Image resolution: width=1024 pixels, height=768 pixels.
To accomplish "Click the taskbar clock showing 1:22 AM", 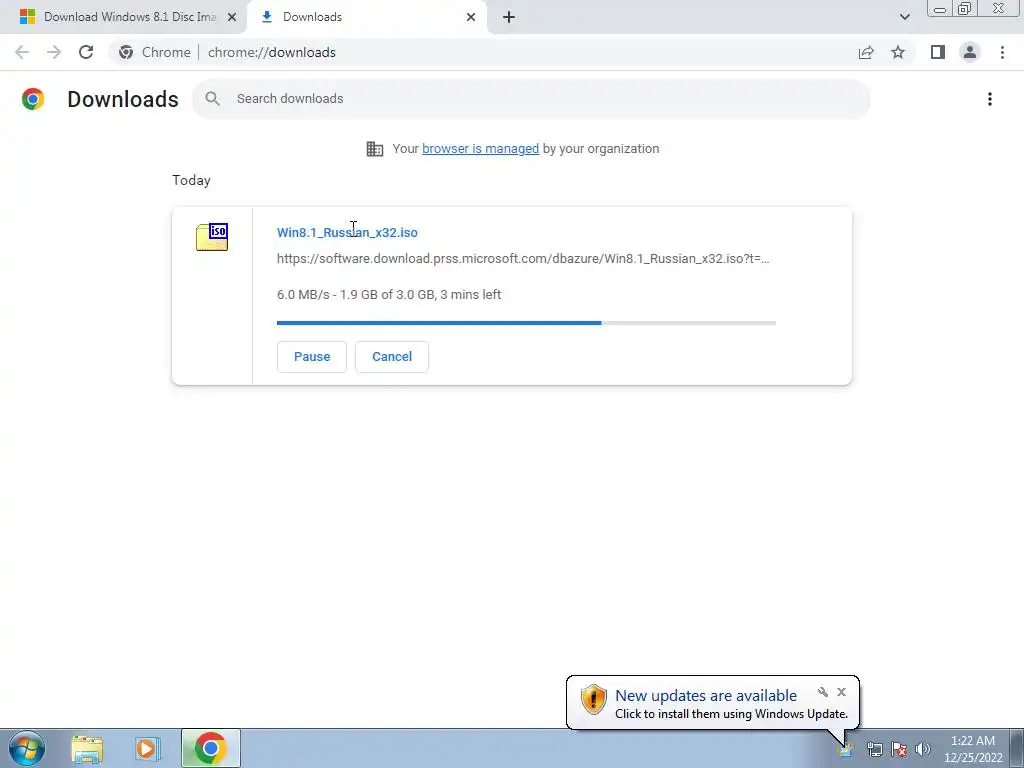I will [x=973, y=749].
